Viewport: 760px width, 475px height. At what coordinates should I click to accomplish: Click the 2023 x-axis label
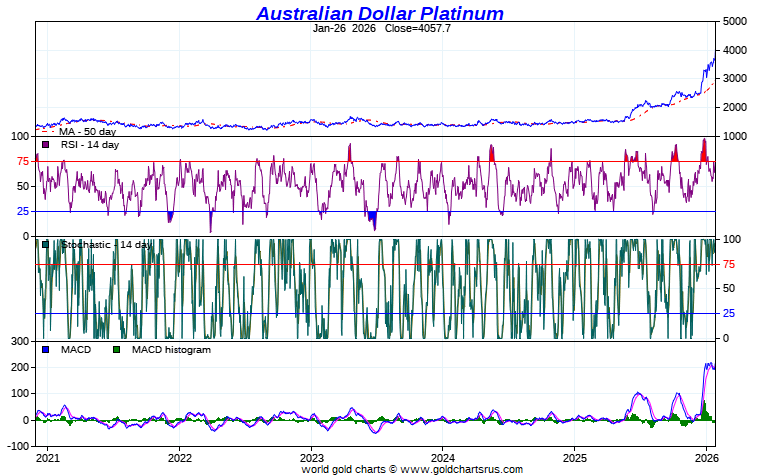tap(311, 458)
